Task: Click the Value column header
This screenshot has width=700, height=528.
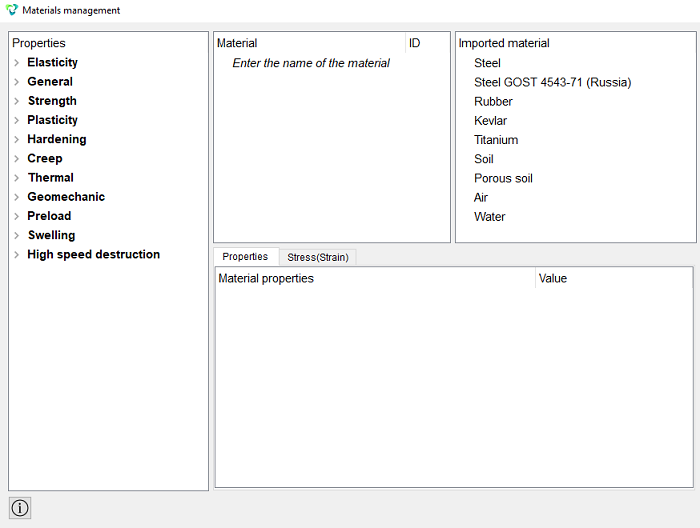Action: (x=614, y=278)
